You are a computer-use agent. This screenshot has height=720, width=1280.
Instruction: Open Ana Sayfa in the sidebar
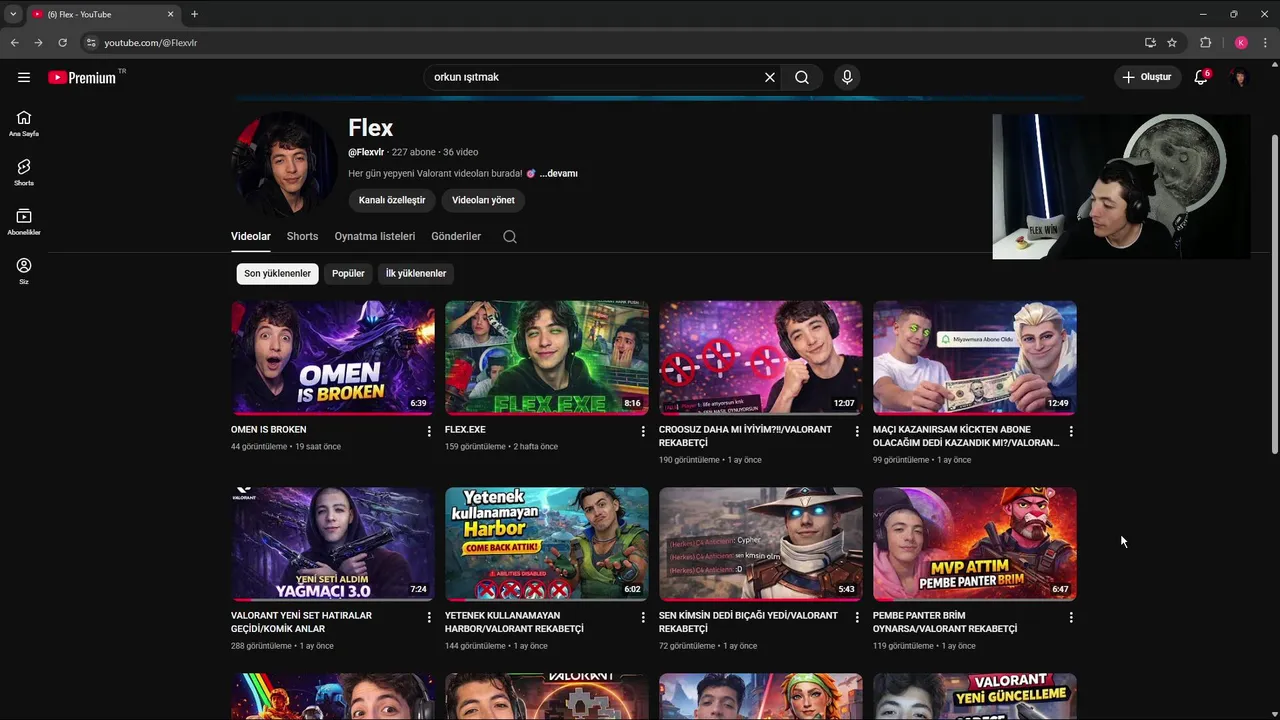pyautogui.click(x=24, y=123)
